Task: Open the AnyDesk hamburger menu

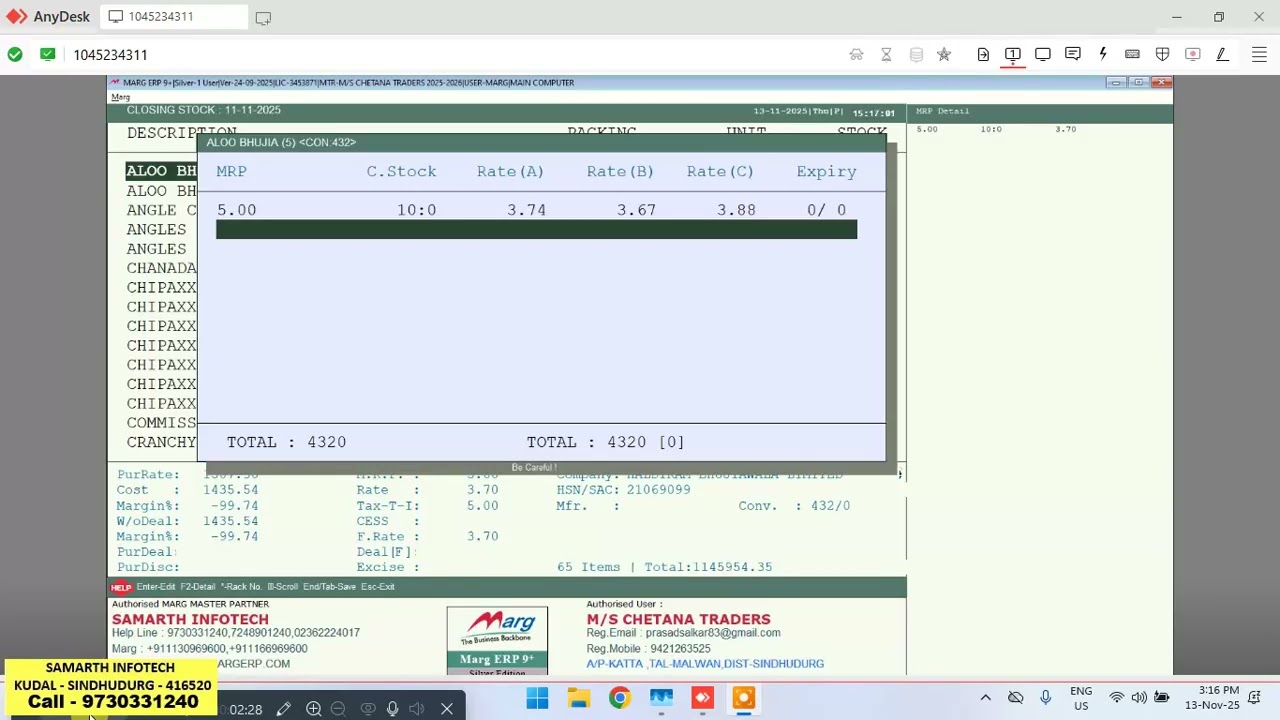Action: 1259,54
